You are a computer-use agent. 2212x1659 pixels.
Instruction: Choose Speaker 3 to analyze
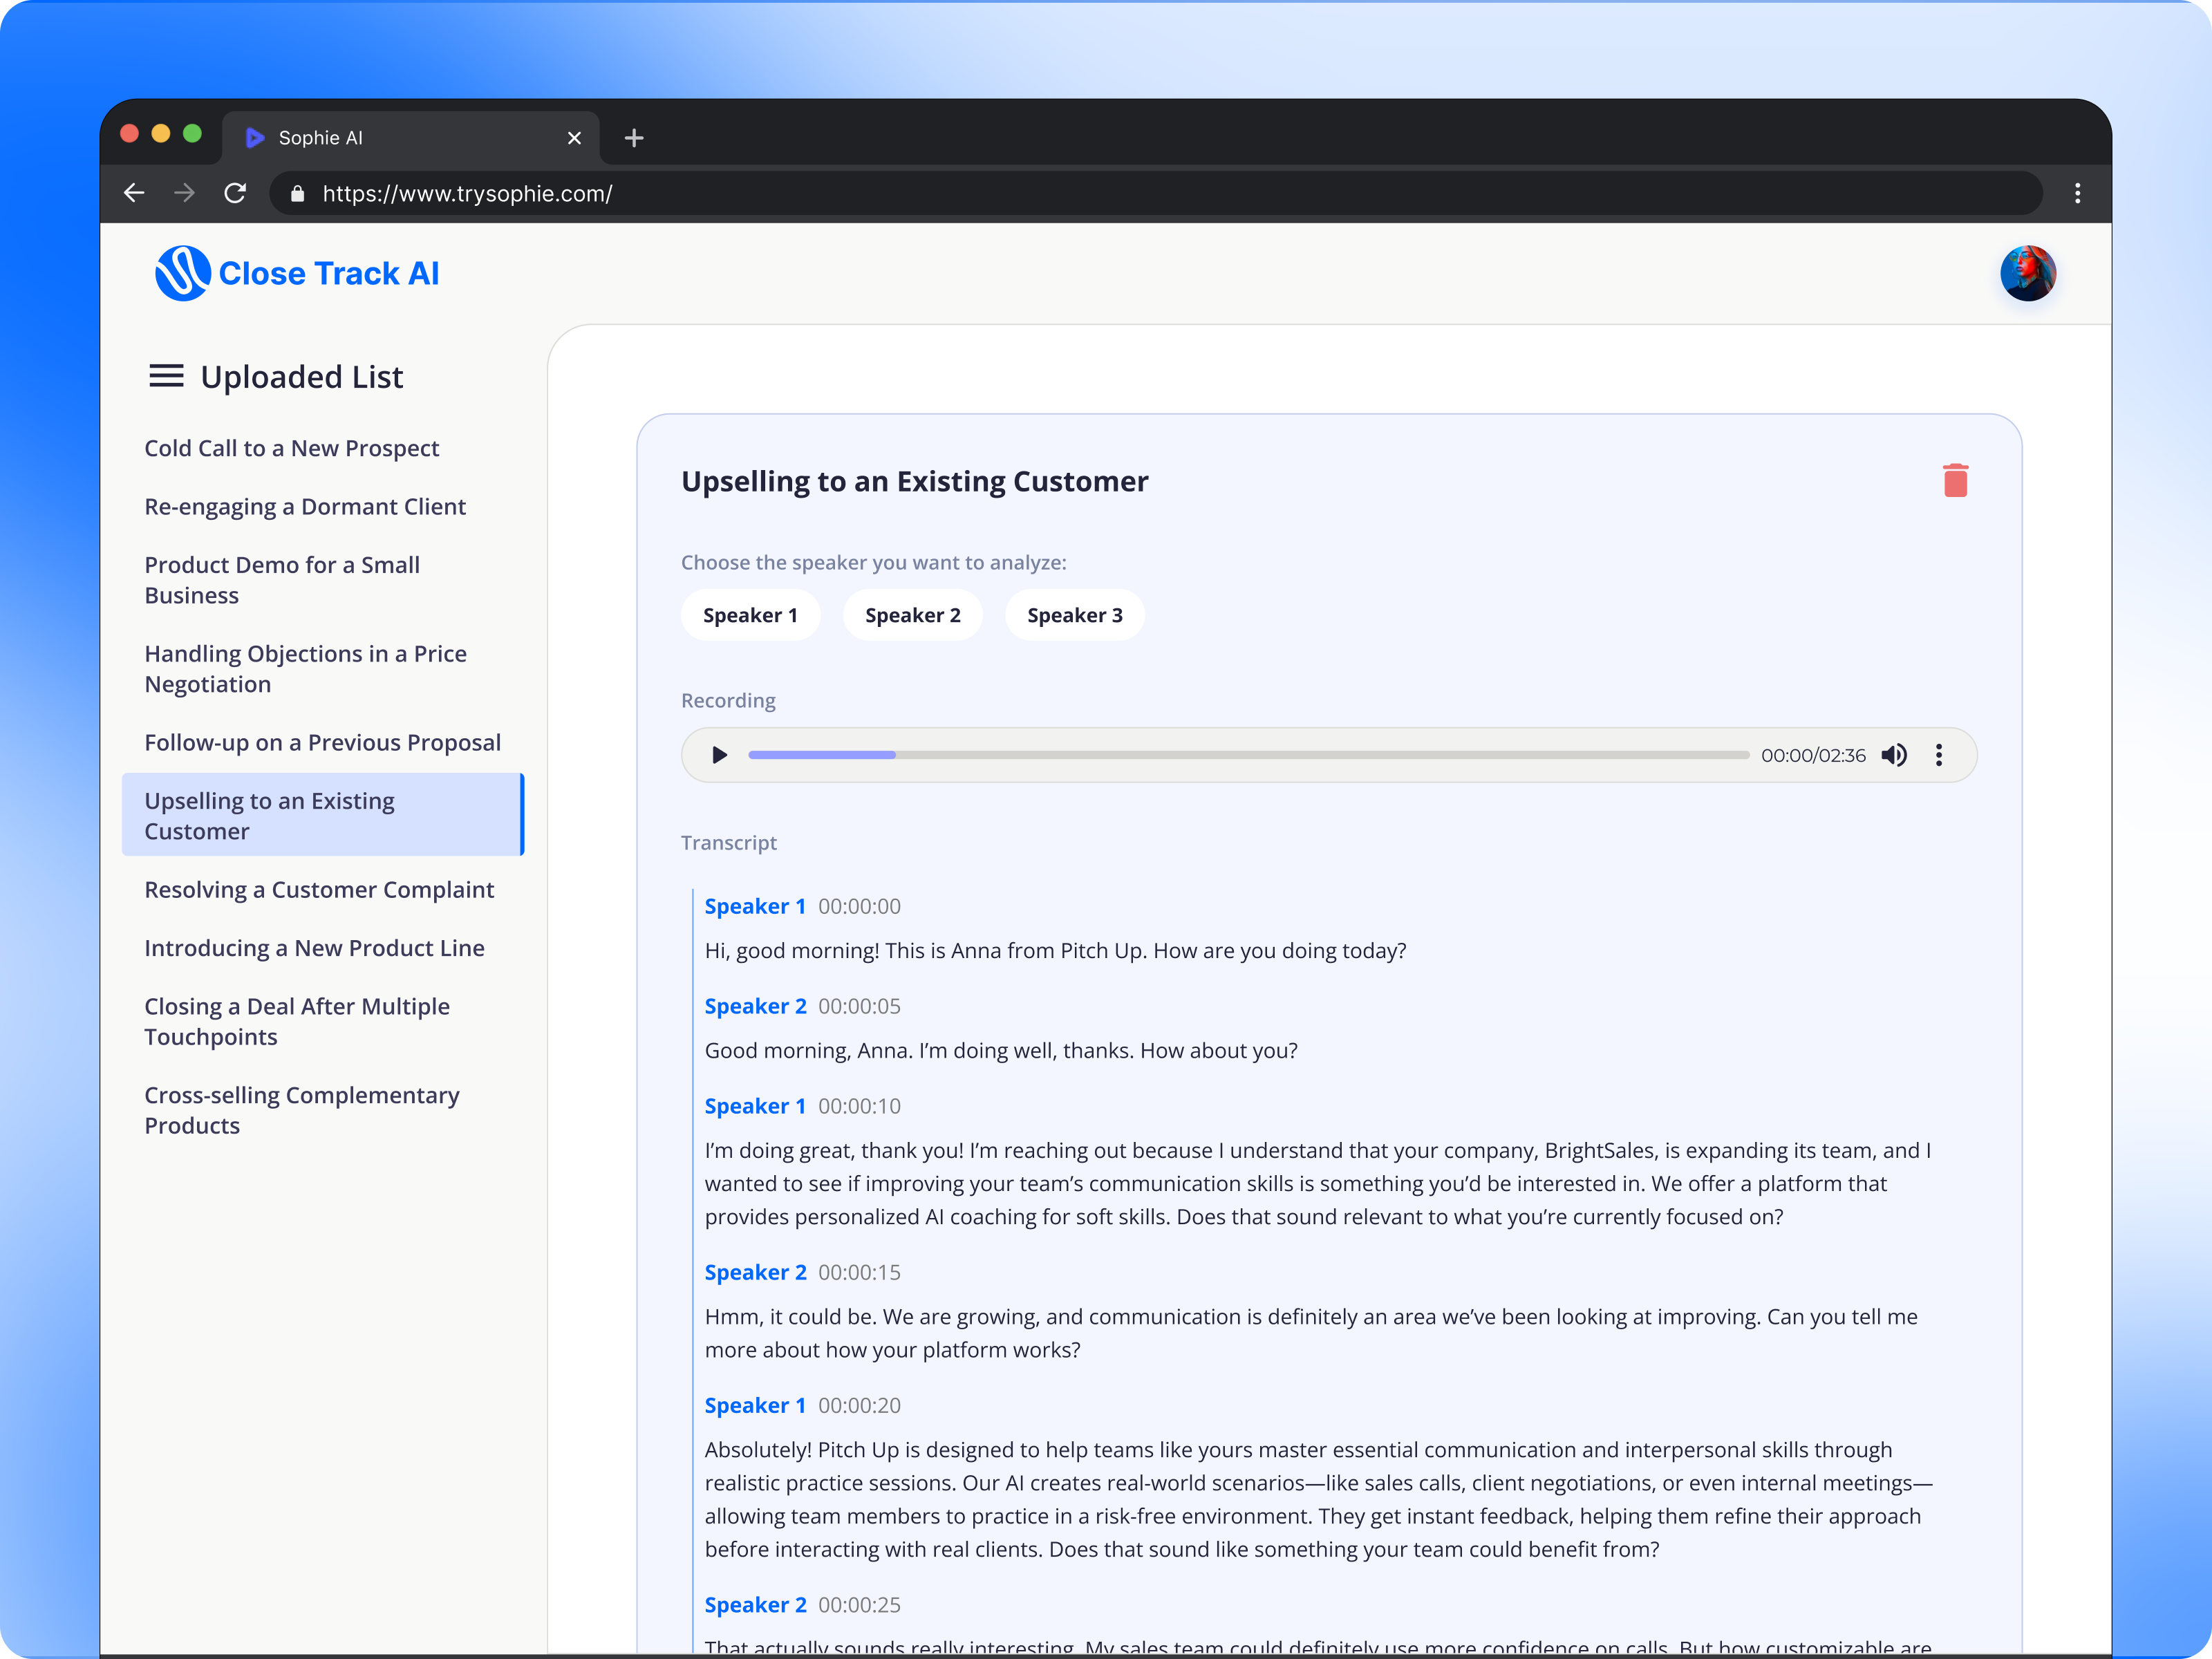1074,615
